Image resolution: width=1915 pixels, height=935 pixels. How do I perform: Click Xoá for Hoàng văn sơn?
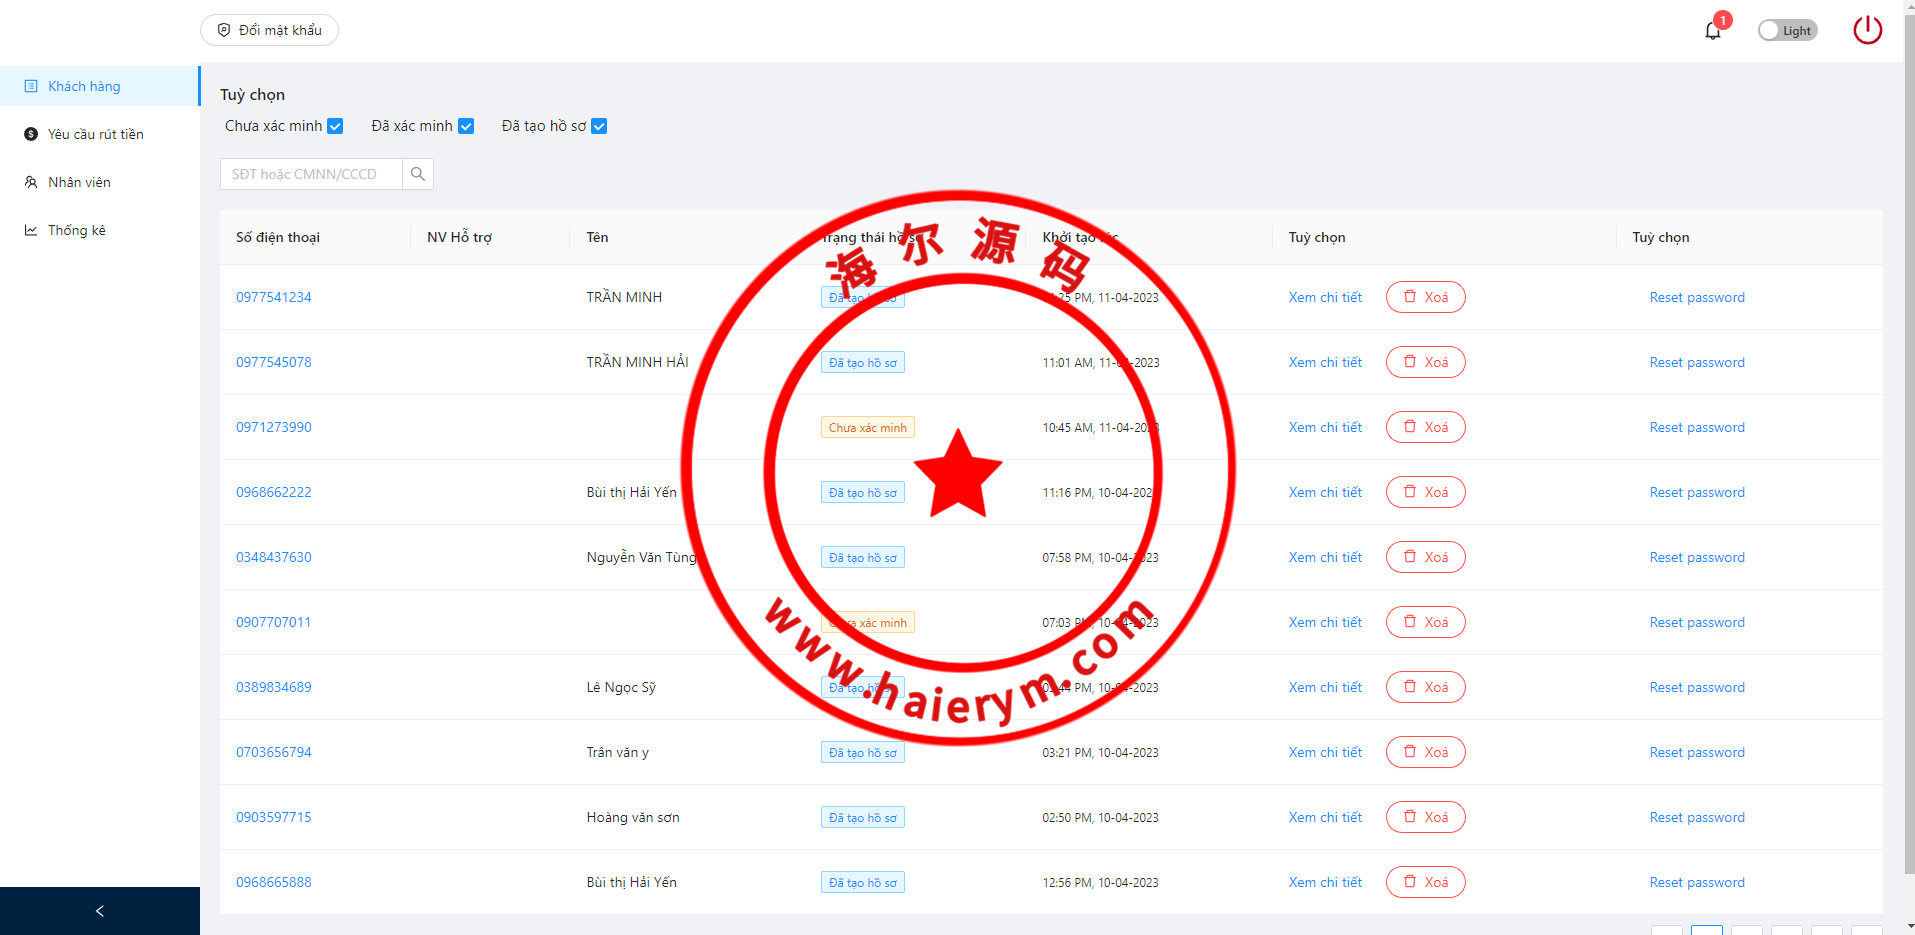click(1425, 817)
